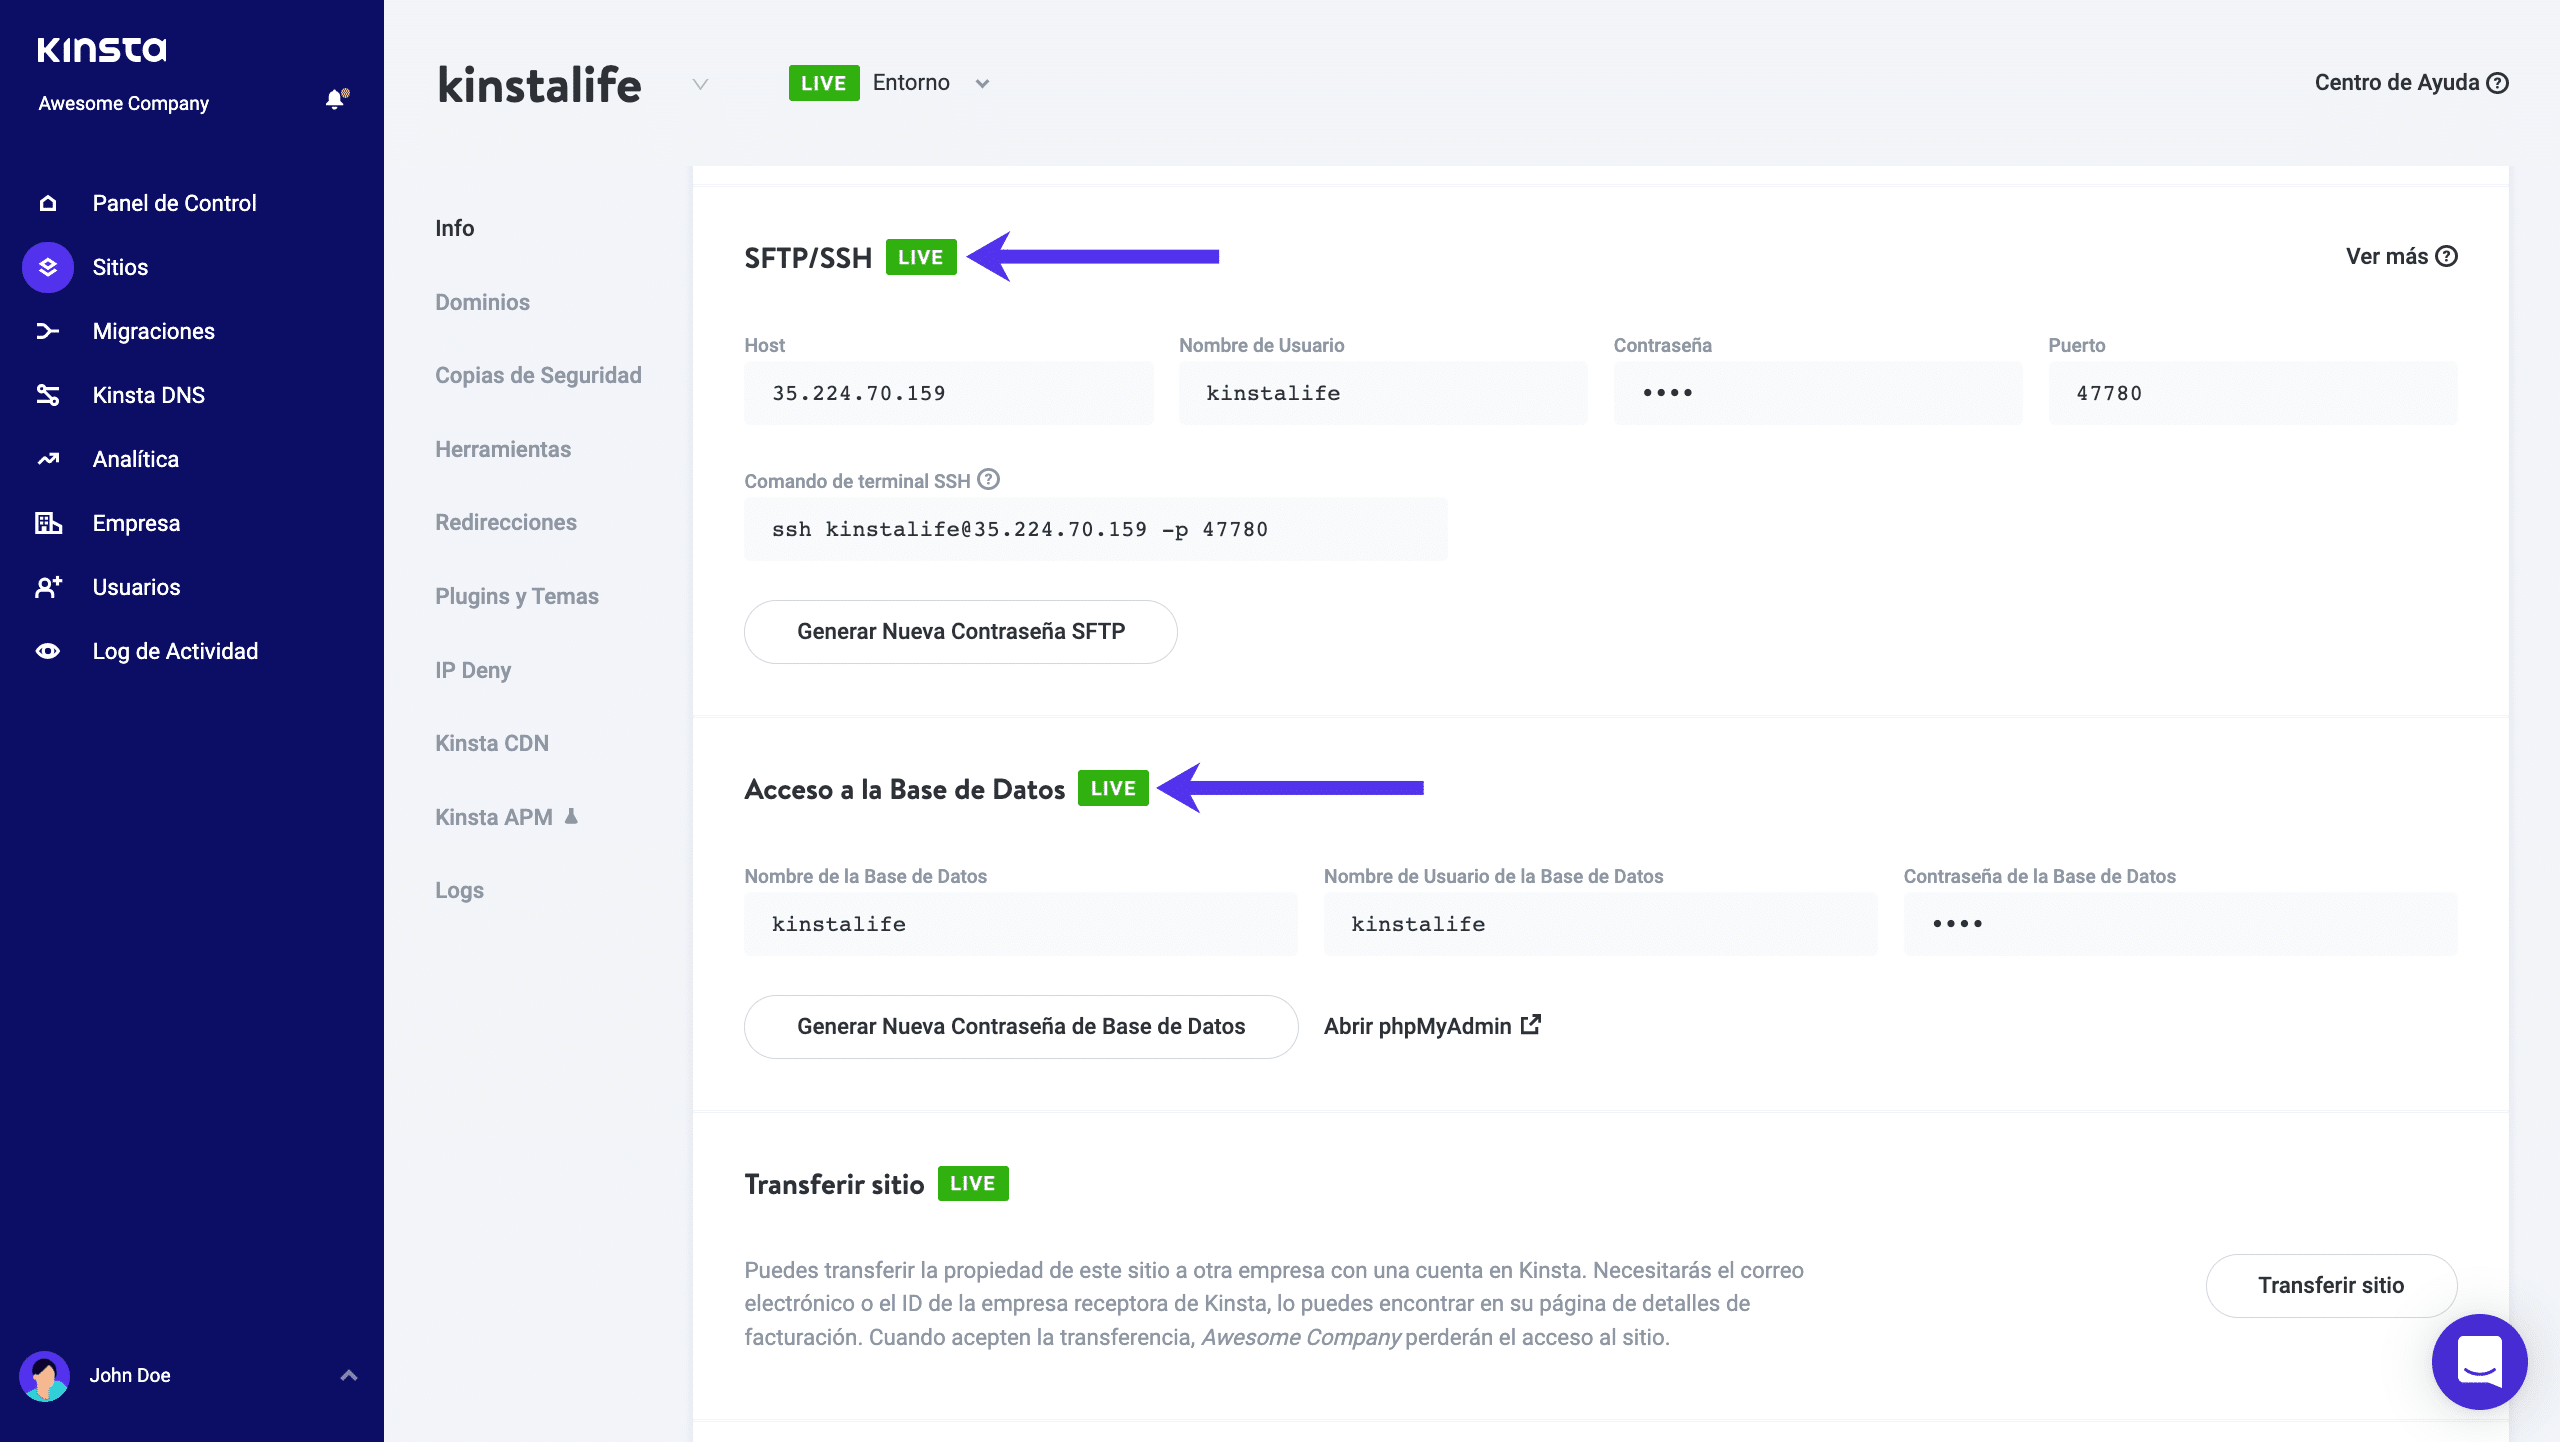Click the SSH command help icon
The image size is (2560, 1442).
[988, 479]
